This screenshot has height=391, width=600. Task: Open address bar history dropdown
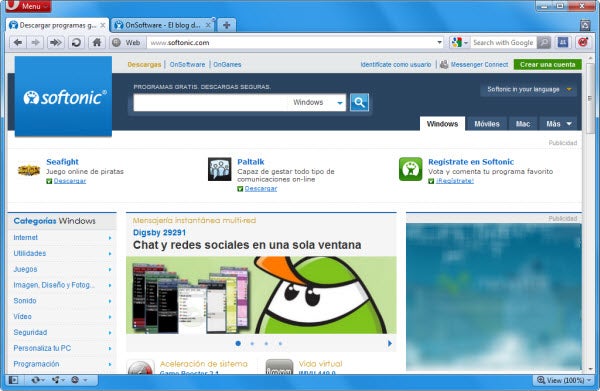click(x=440, y=42)
